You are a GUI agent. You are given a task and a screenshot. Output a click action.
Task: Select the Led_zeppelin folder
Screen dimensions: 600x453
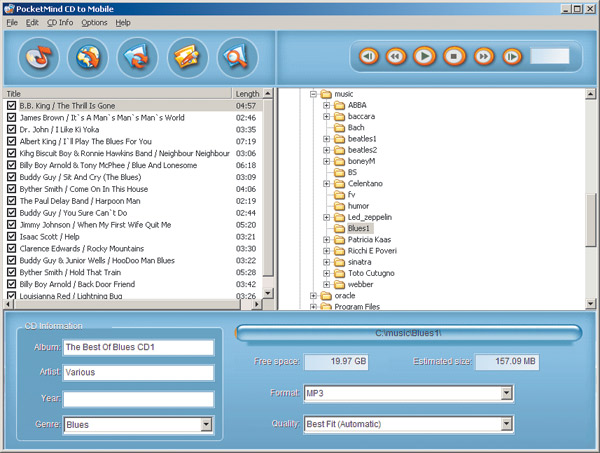click(369, 217)
